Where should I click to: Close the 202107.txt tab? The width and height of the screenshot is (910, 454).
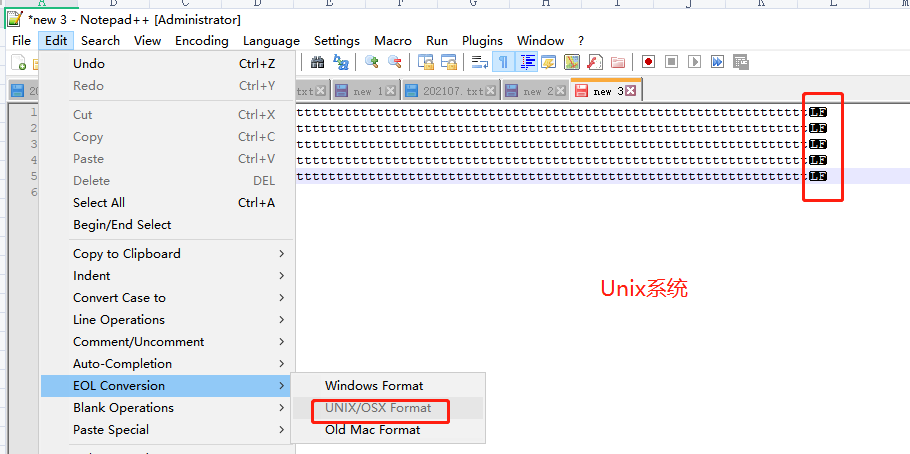[491, 91]
